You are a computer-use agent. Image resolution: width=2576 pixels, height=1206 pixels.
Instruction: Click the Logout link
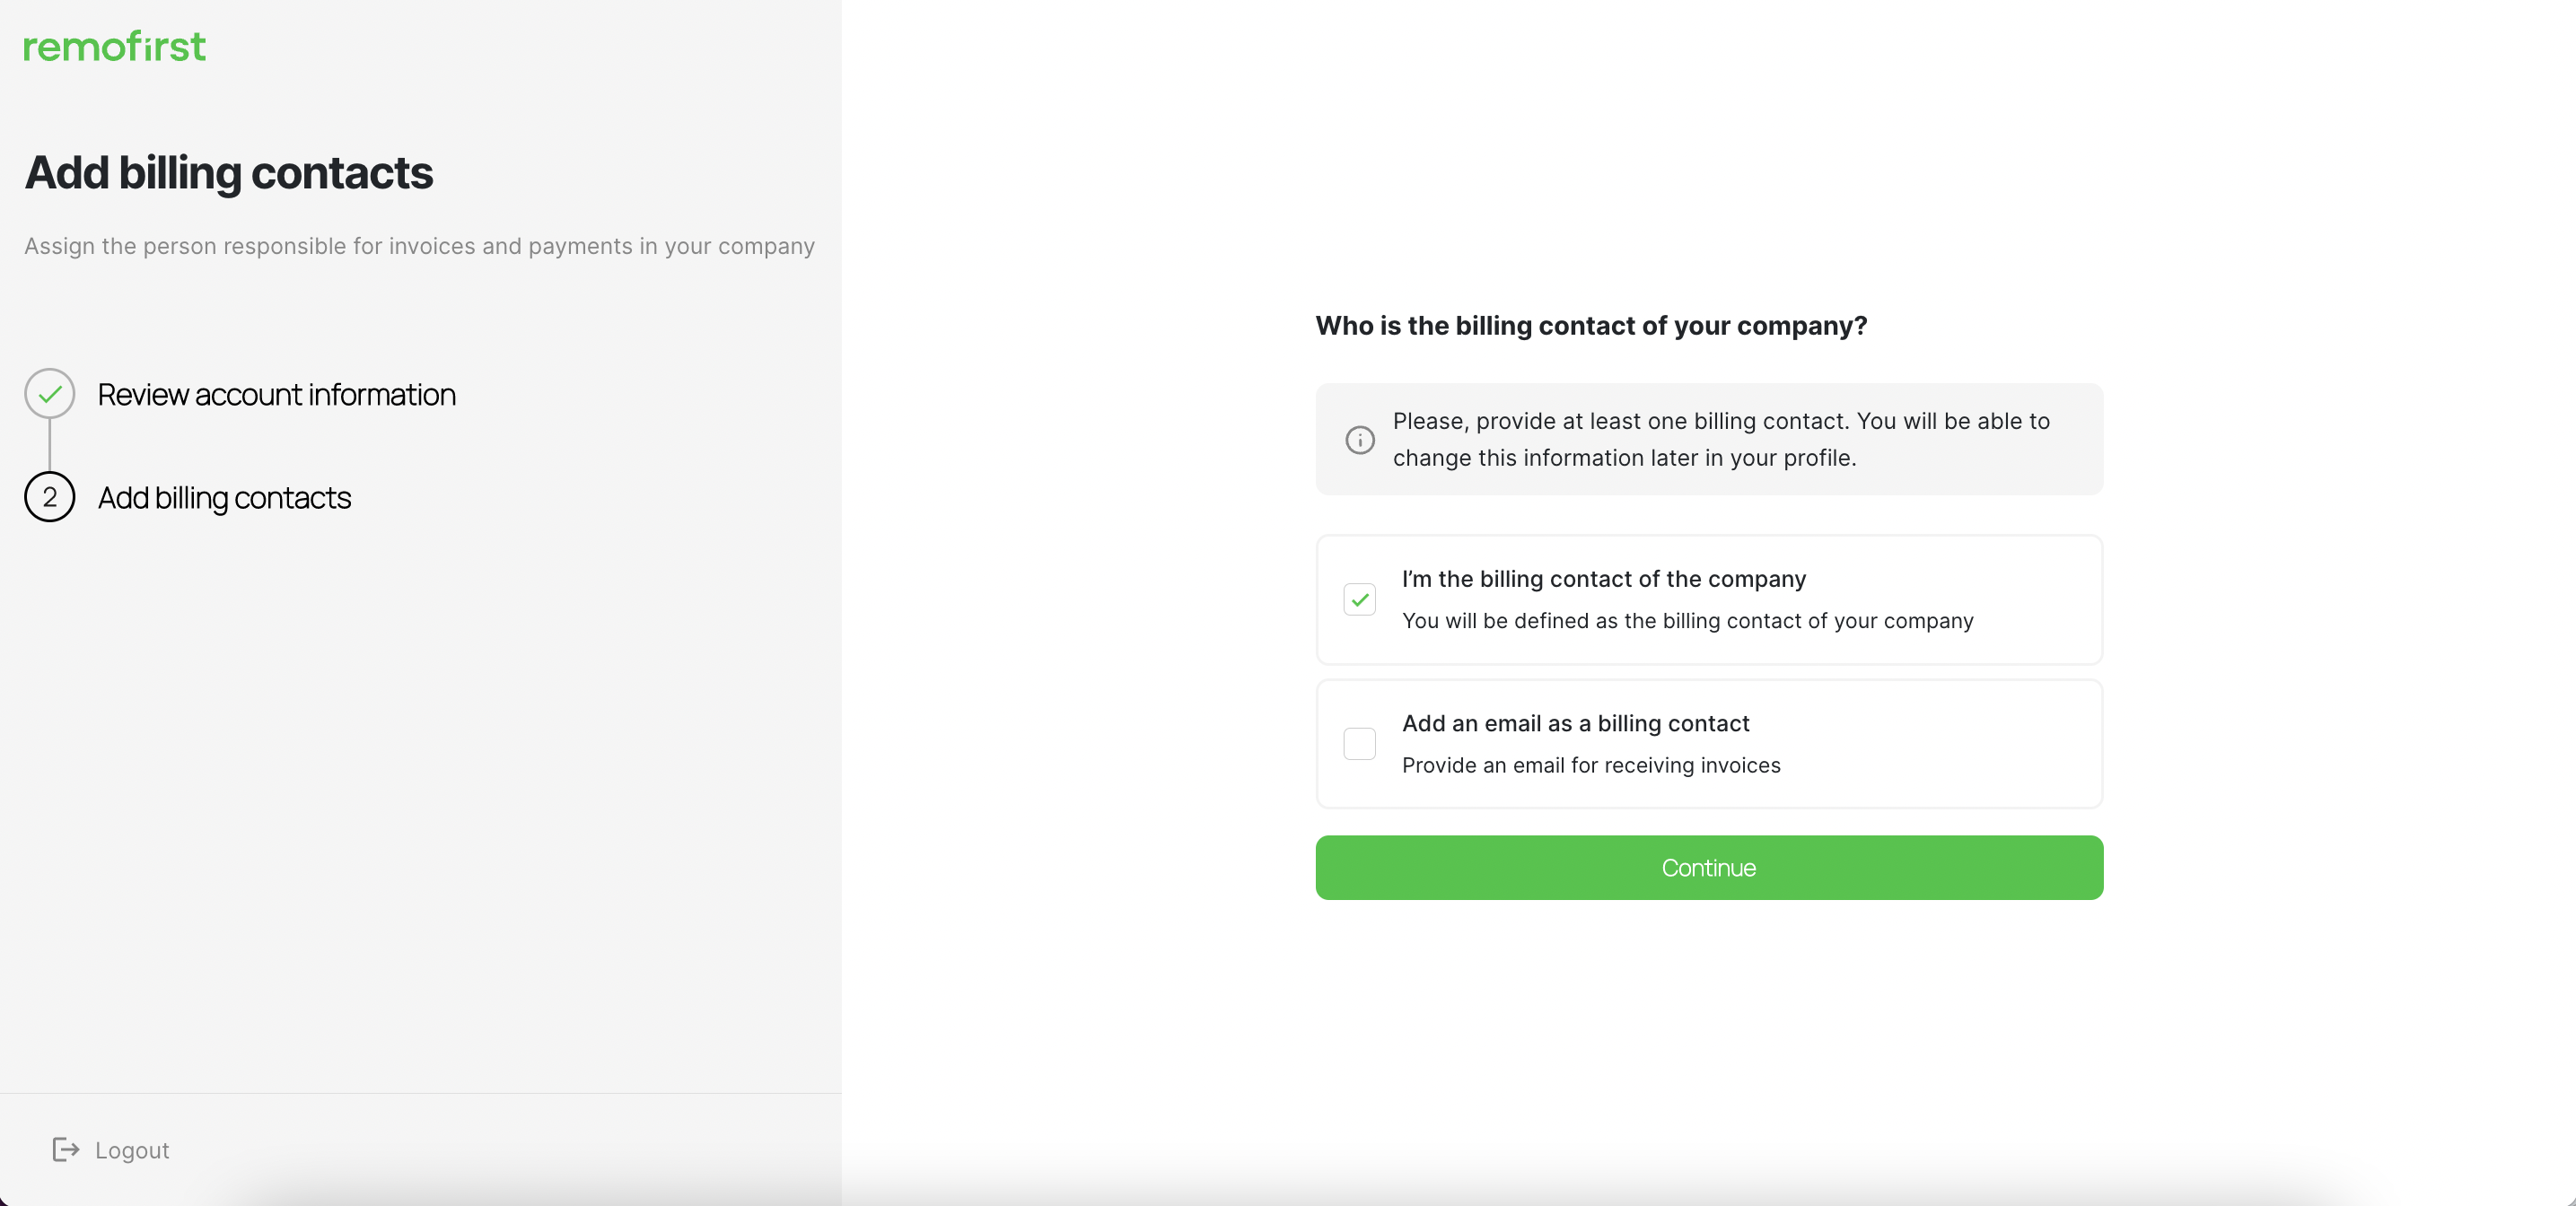132,1150
